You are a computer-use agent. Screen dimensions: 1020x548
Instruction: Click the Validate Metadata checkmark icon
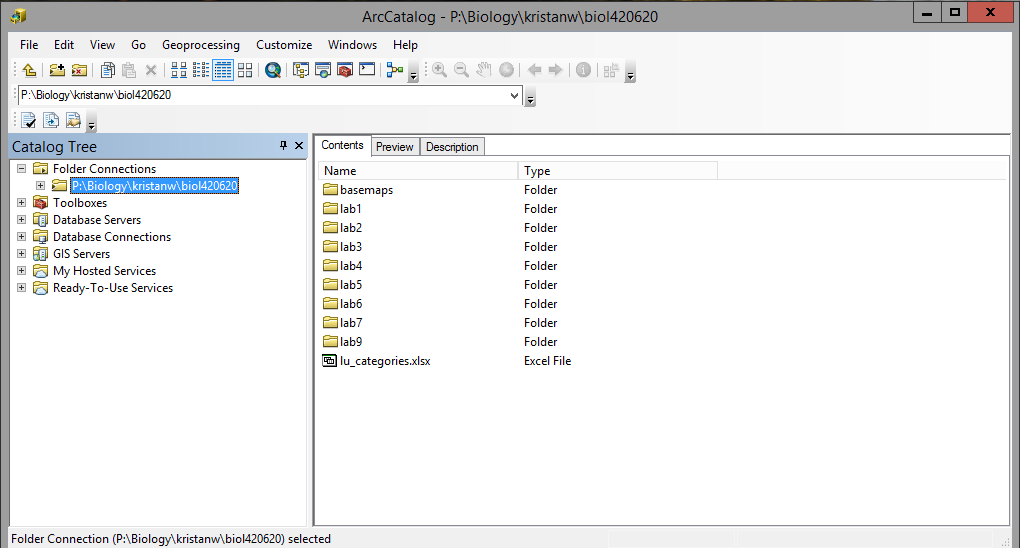[29, 120]
